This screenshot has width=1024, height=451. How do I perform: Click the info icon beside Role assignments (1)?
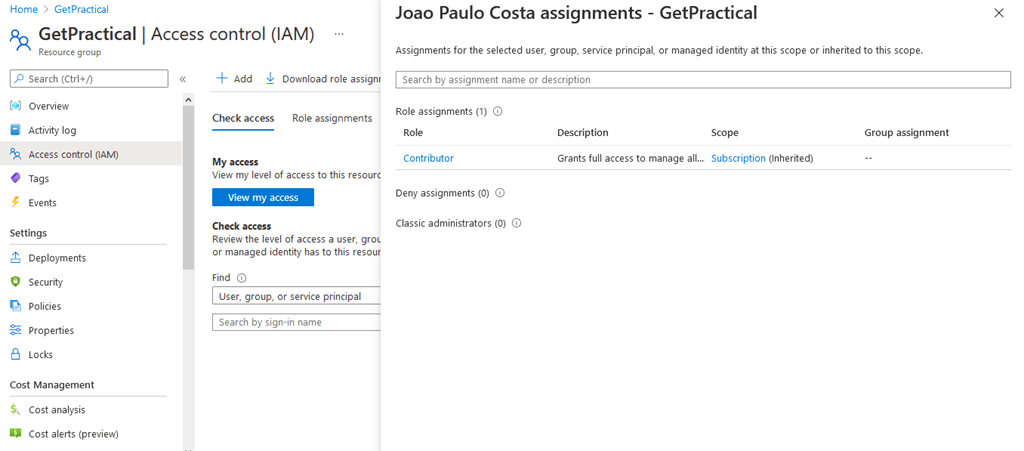pos(498,111)
